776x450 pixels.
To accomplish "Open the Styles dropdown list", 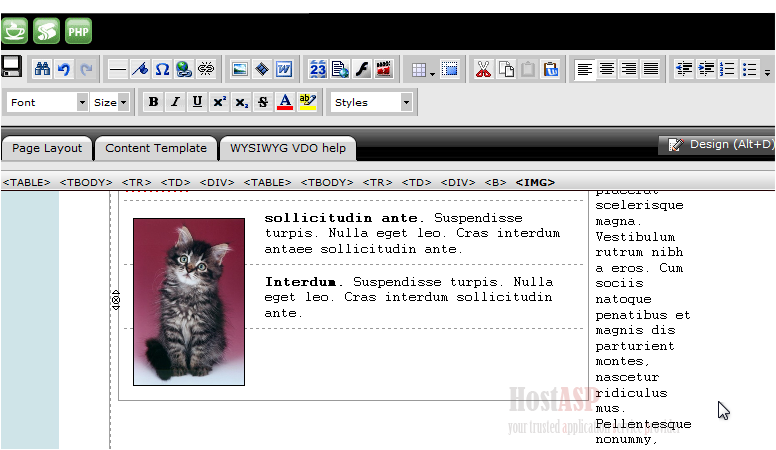I will click(x=371, y=102).
